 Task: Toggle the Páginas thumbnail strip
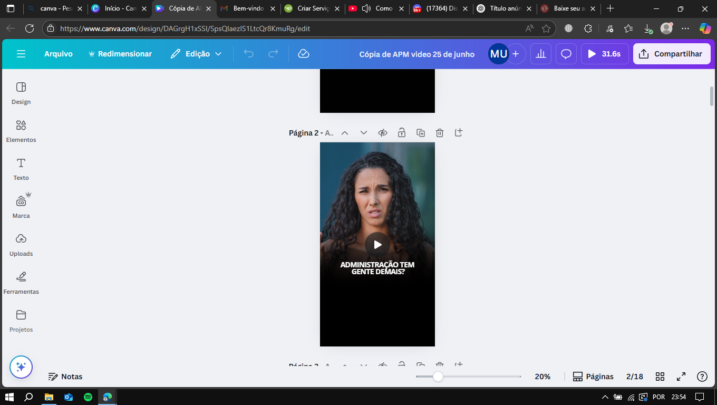(593, 376)
